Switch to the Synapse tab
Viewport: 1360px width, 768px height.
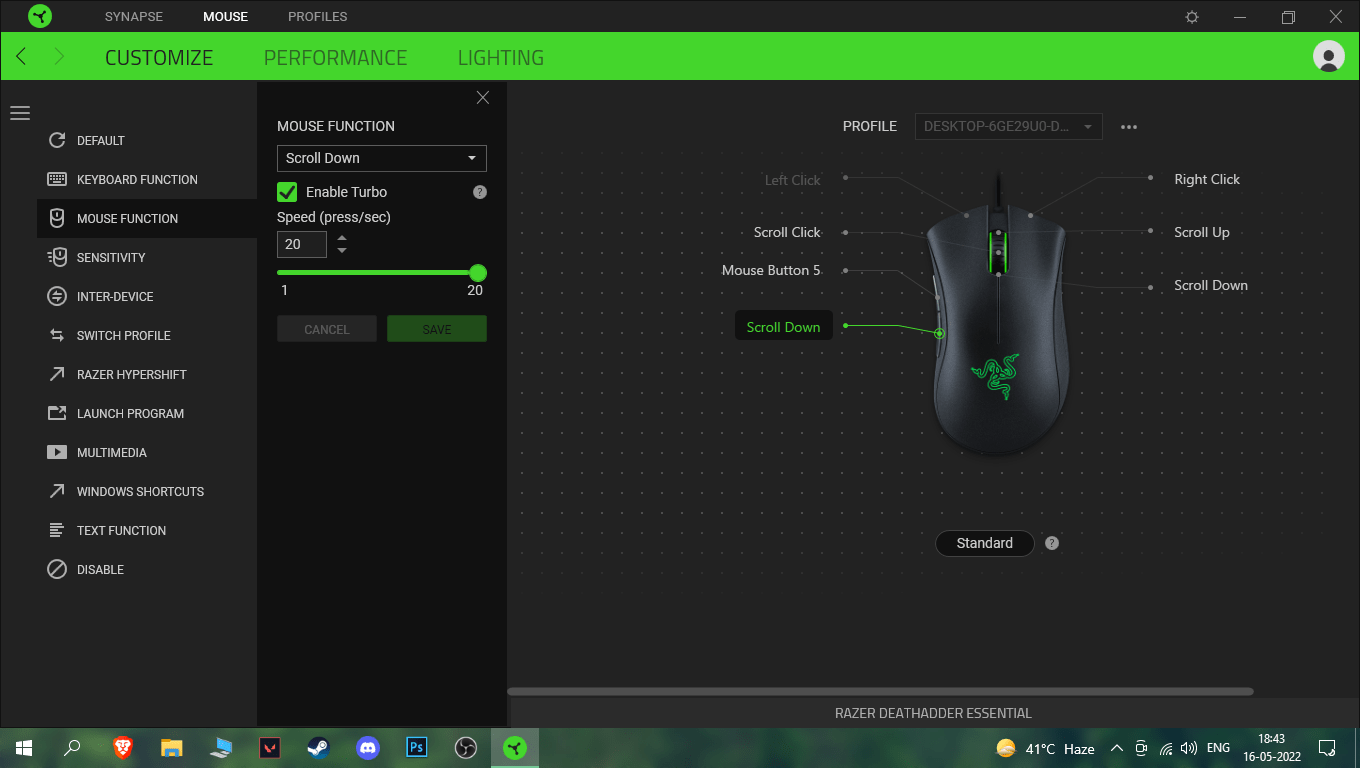point(133,17)
